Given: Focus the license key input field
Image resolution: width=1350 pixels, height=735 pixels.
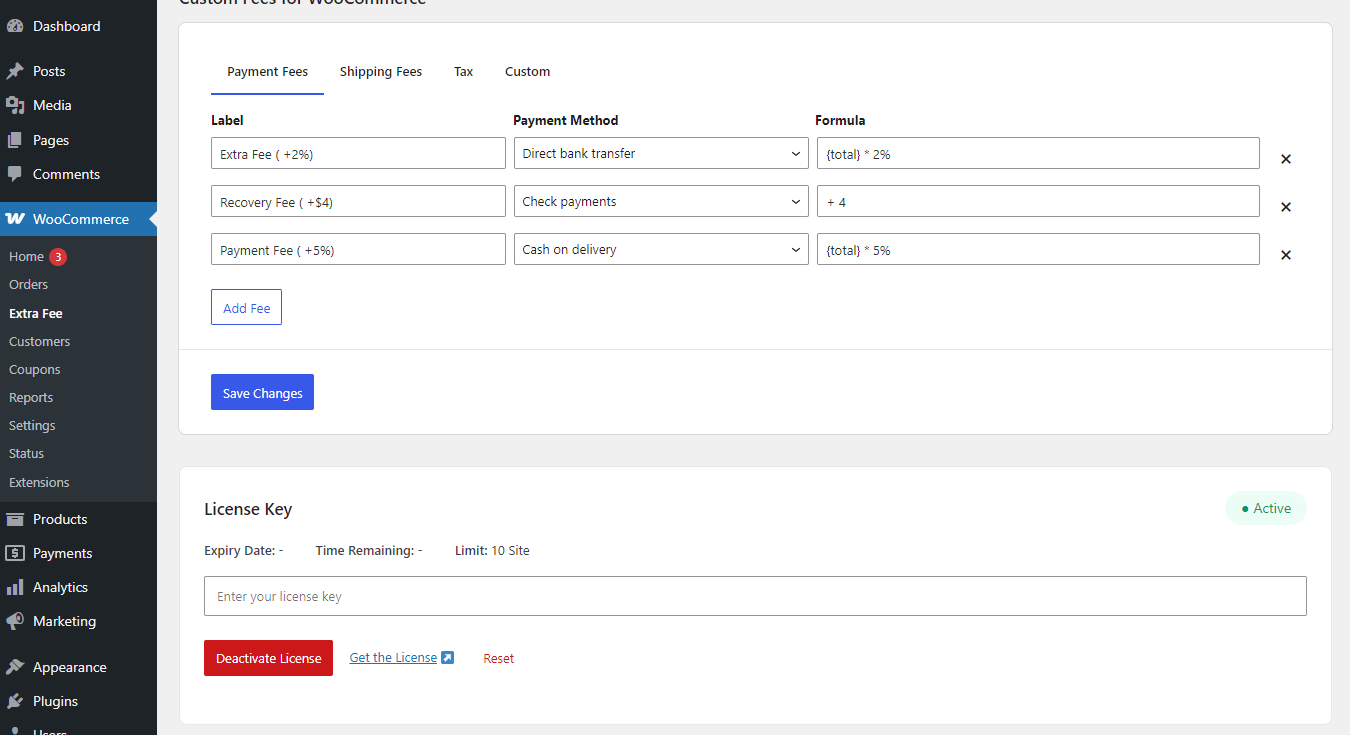Looking at the screenshot, I should point(755,597).
